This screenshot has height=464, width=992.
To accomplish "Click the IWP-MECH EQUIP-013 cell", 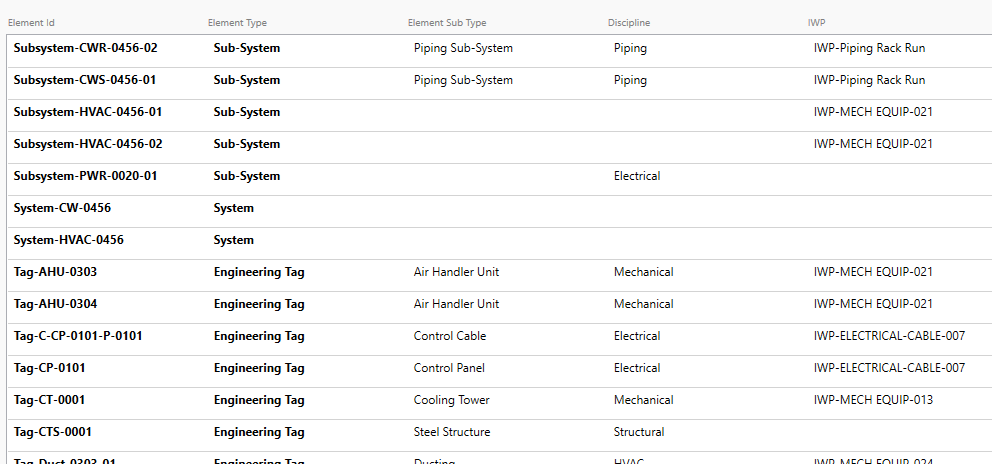I will (873, 400).
